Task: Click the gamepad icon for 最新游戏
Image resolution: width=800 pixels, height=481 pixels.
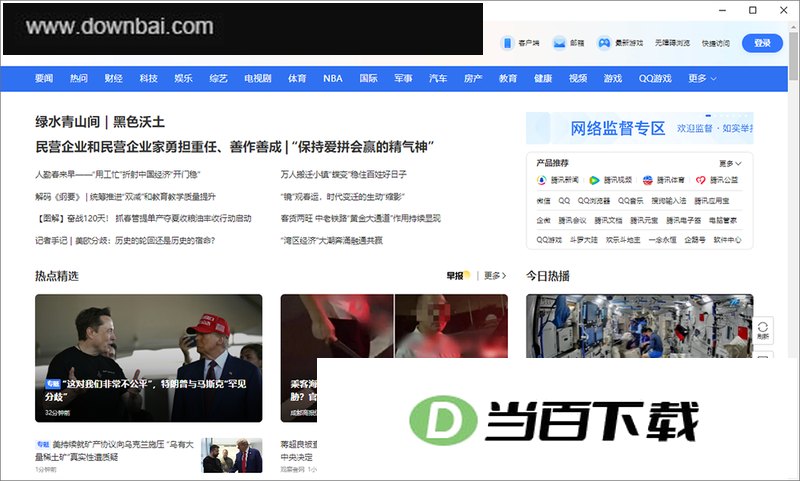Action: click(604, 43)
